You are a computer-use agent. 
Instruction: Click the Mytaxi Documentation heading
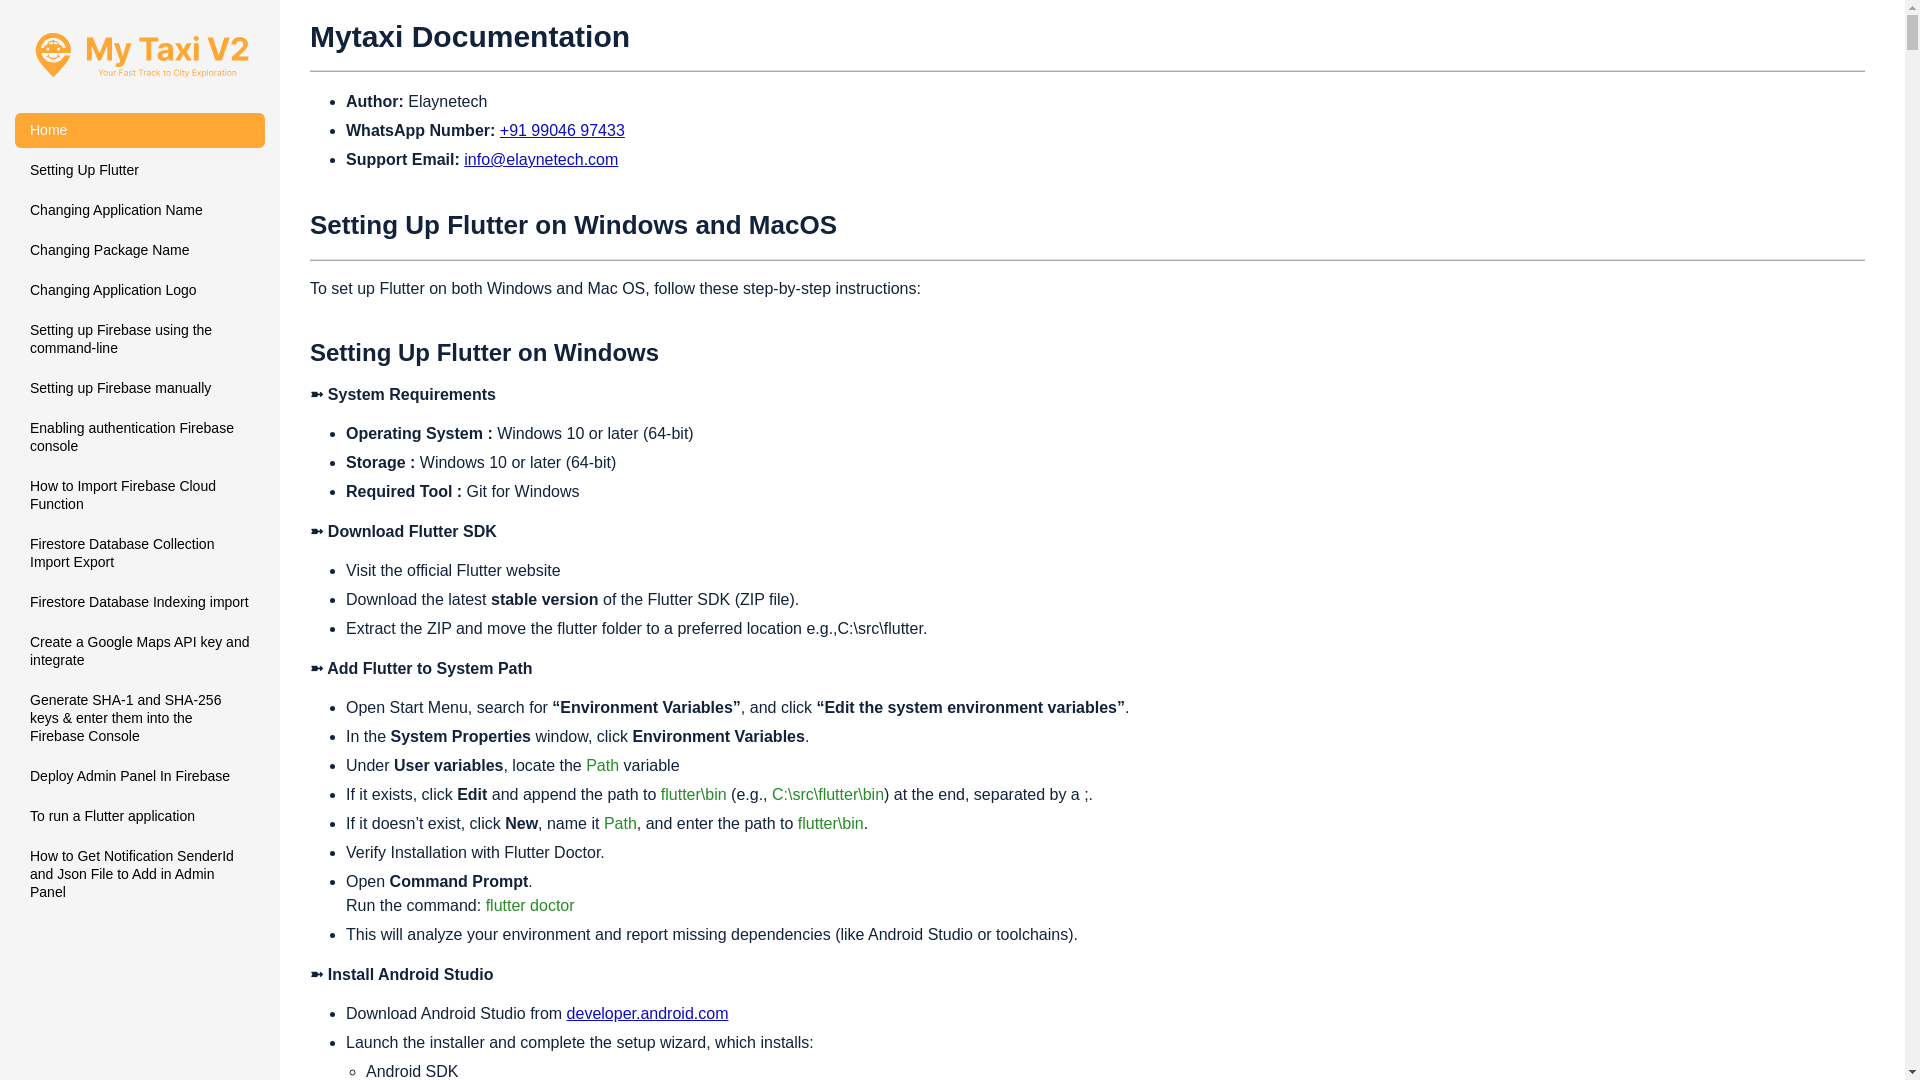click(x=470, y=37)
